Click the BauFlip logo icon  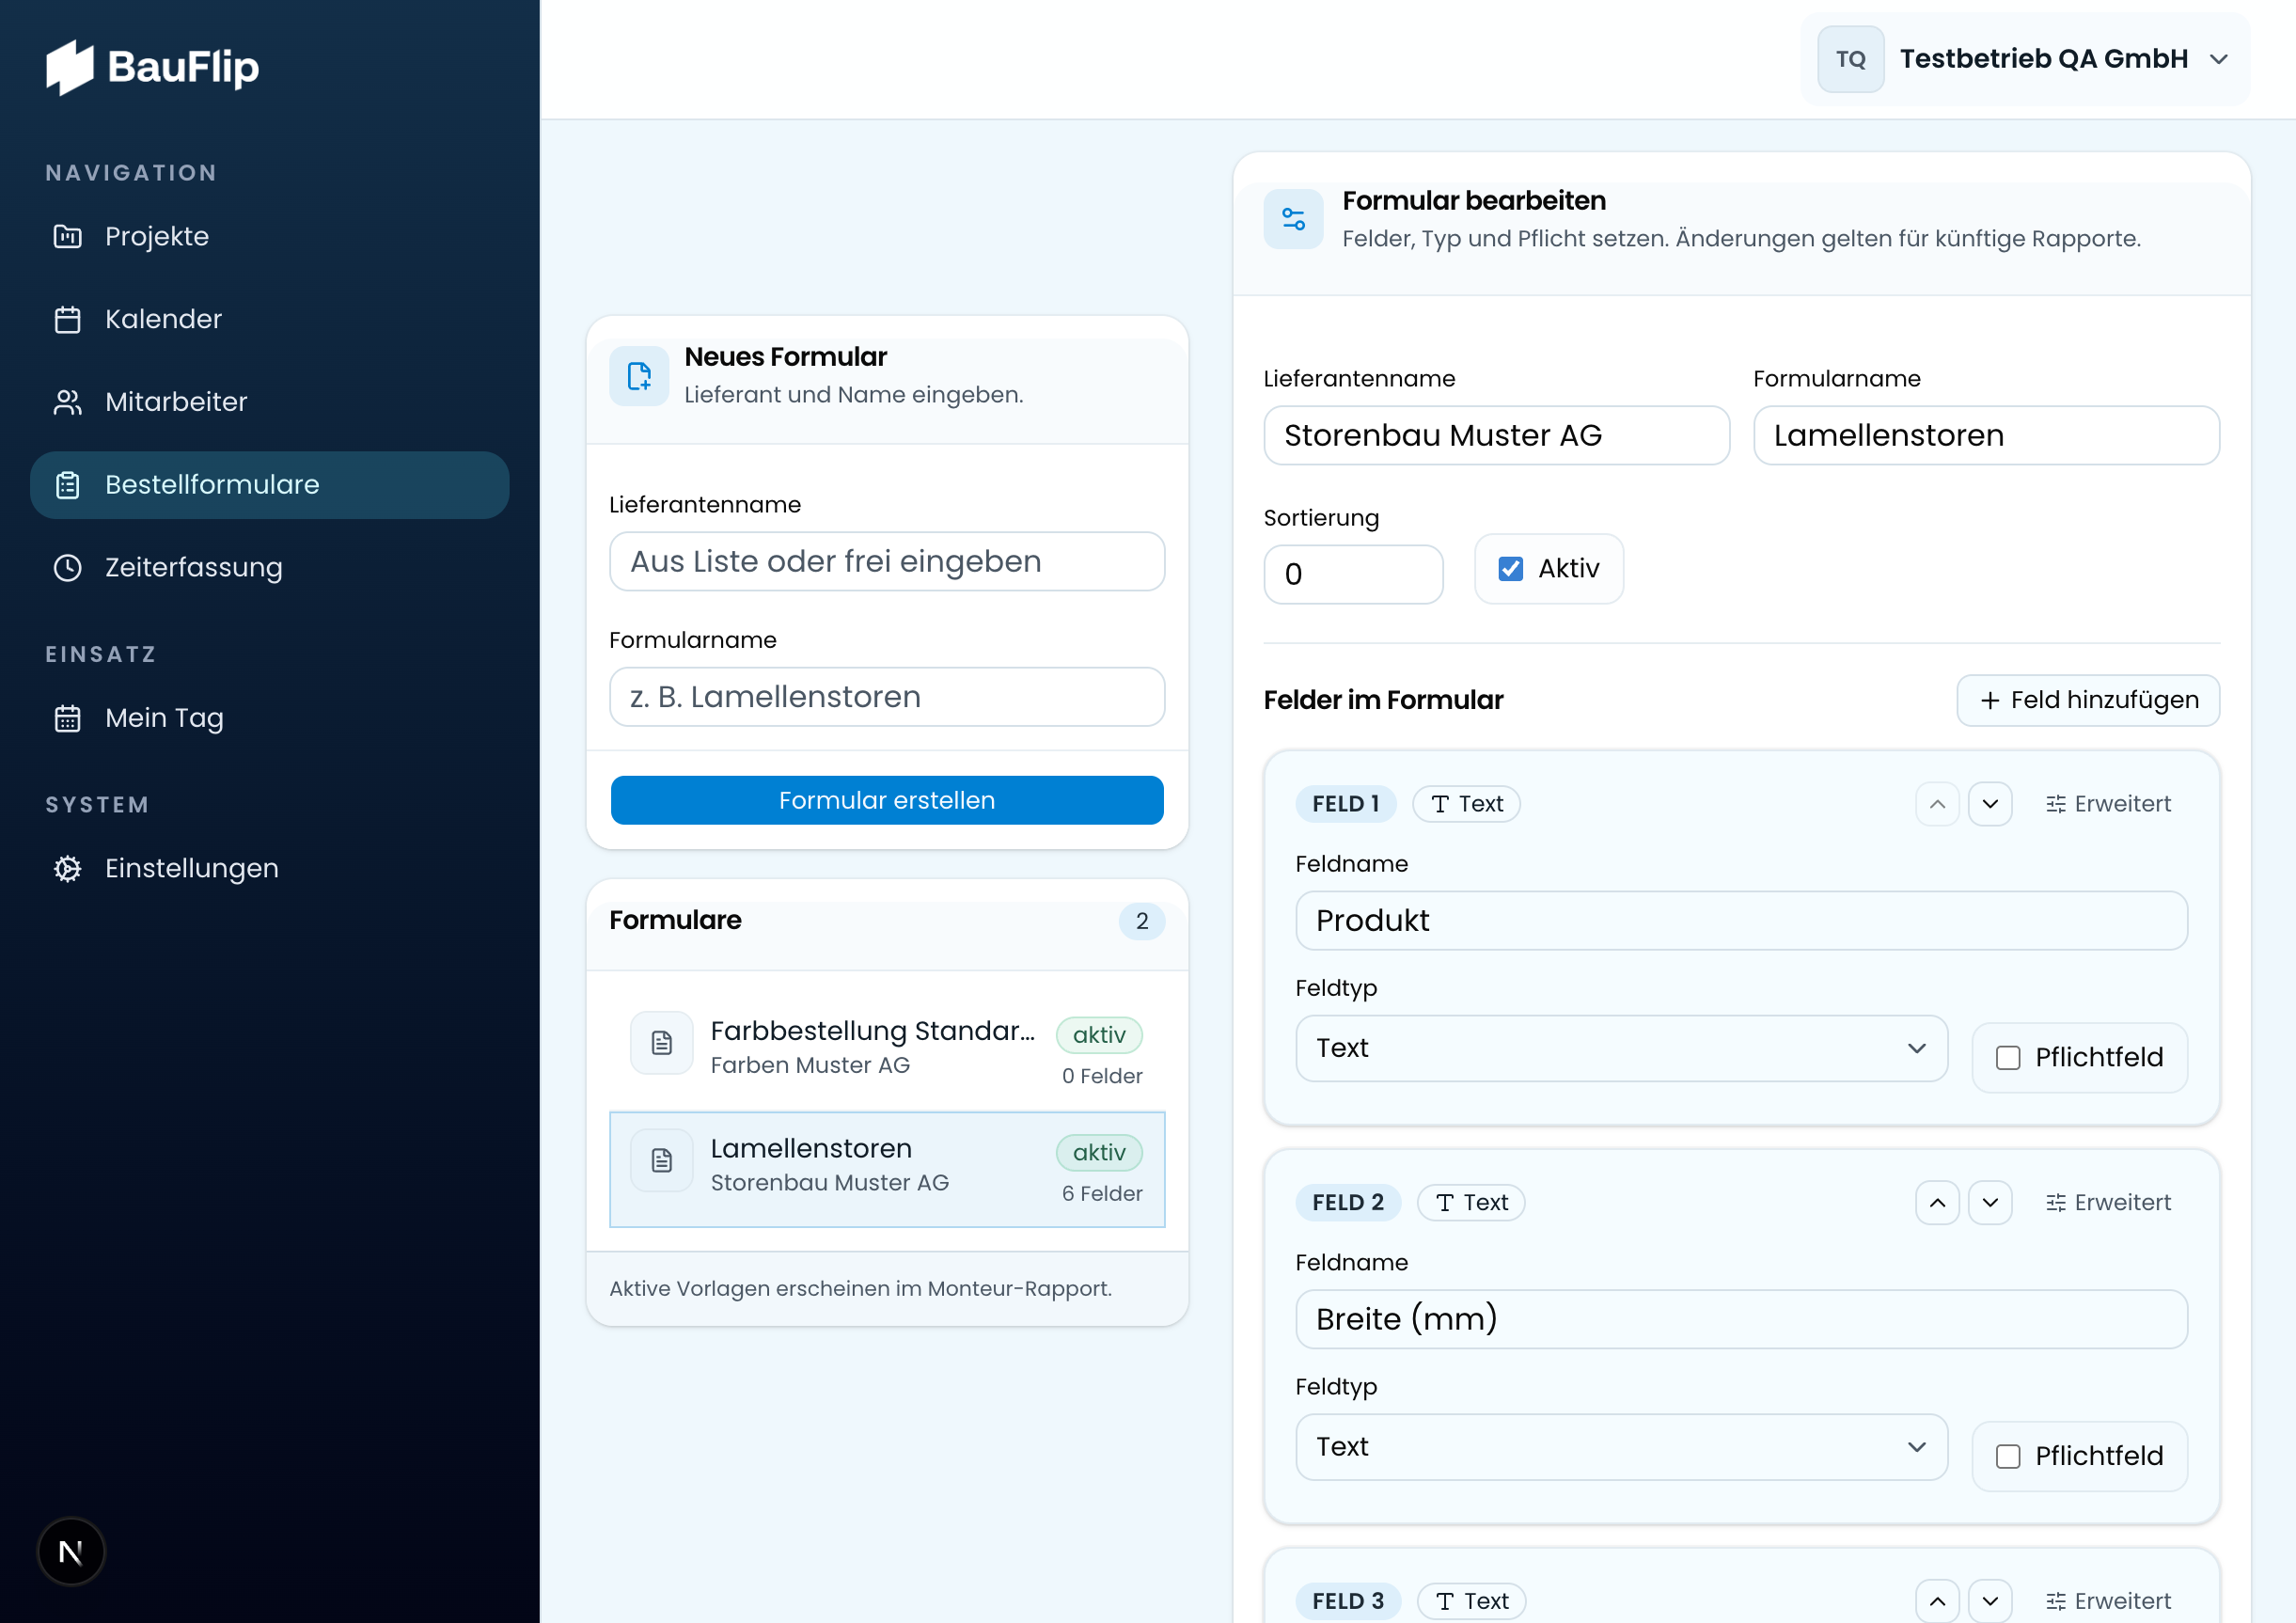(x=69, y=67)
